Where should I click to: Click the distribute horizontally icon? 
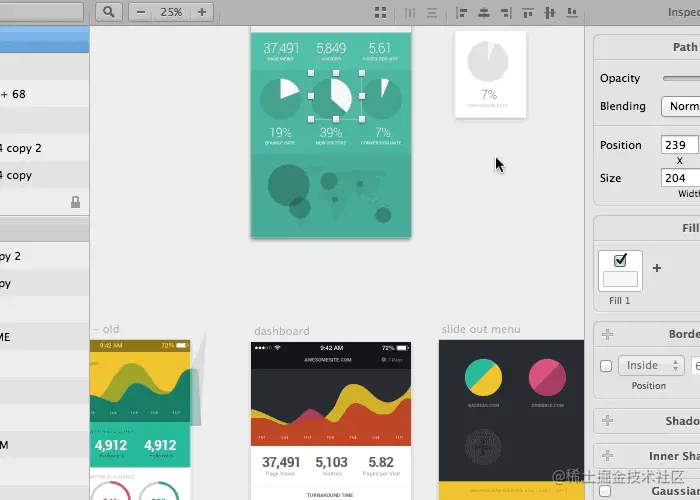coord(410,12)
